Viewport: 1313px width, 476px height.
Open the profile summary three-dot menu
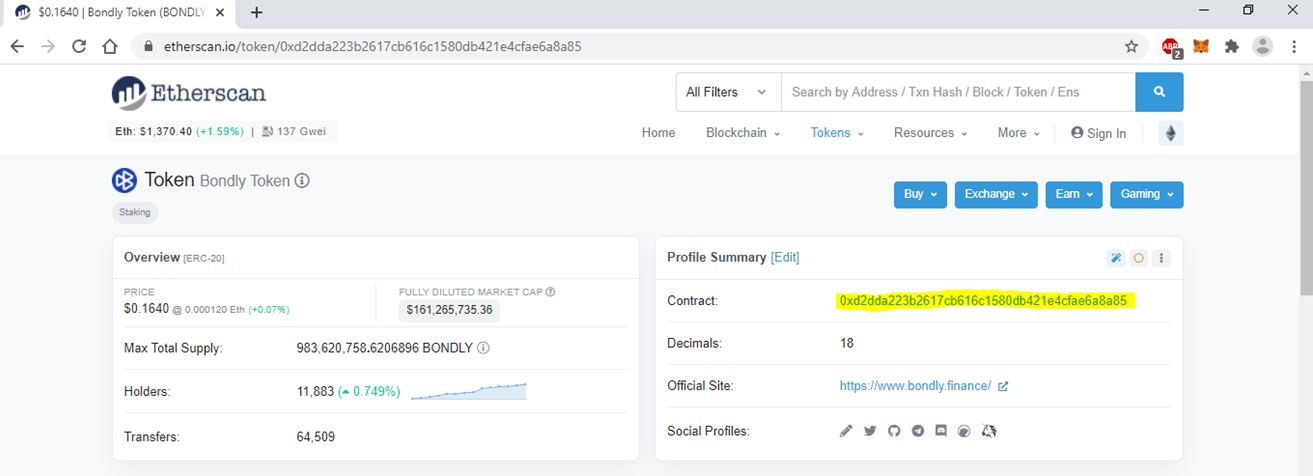[1161, 258]
